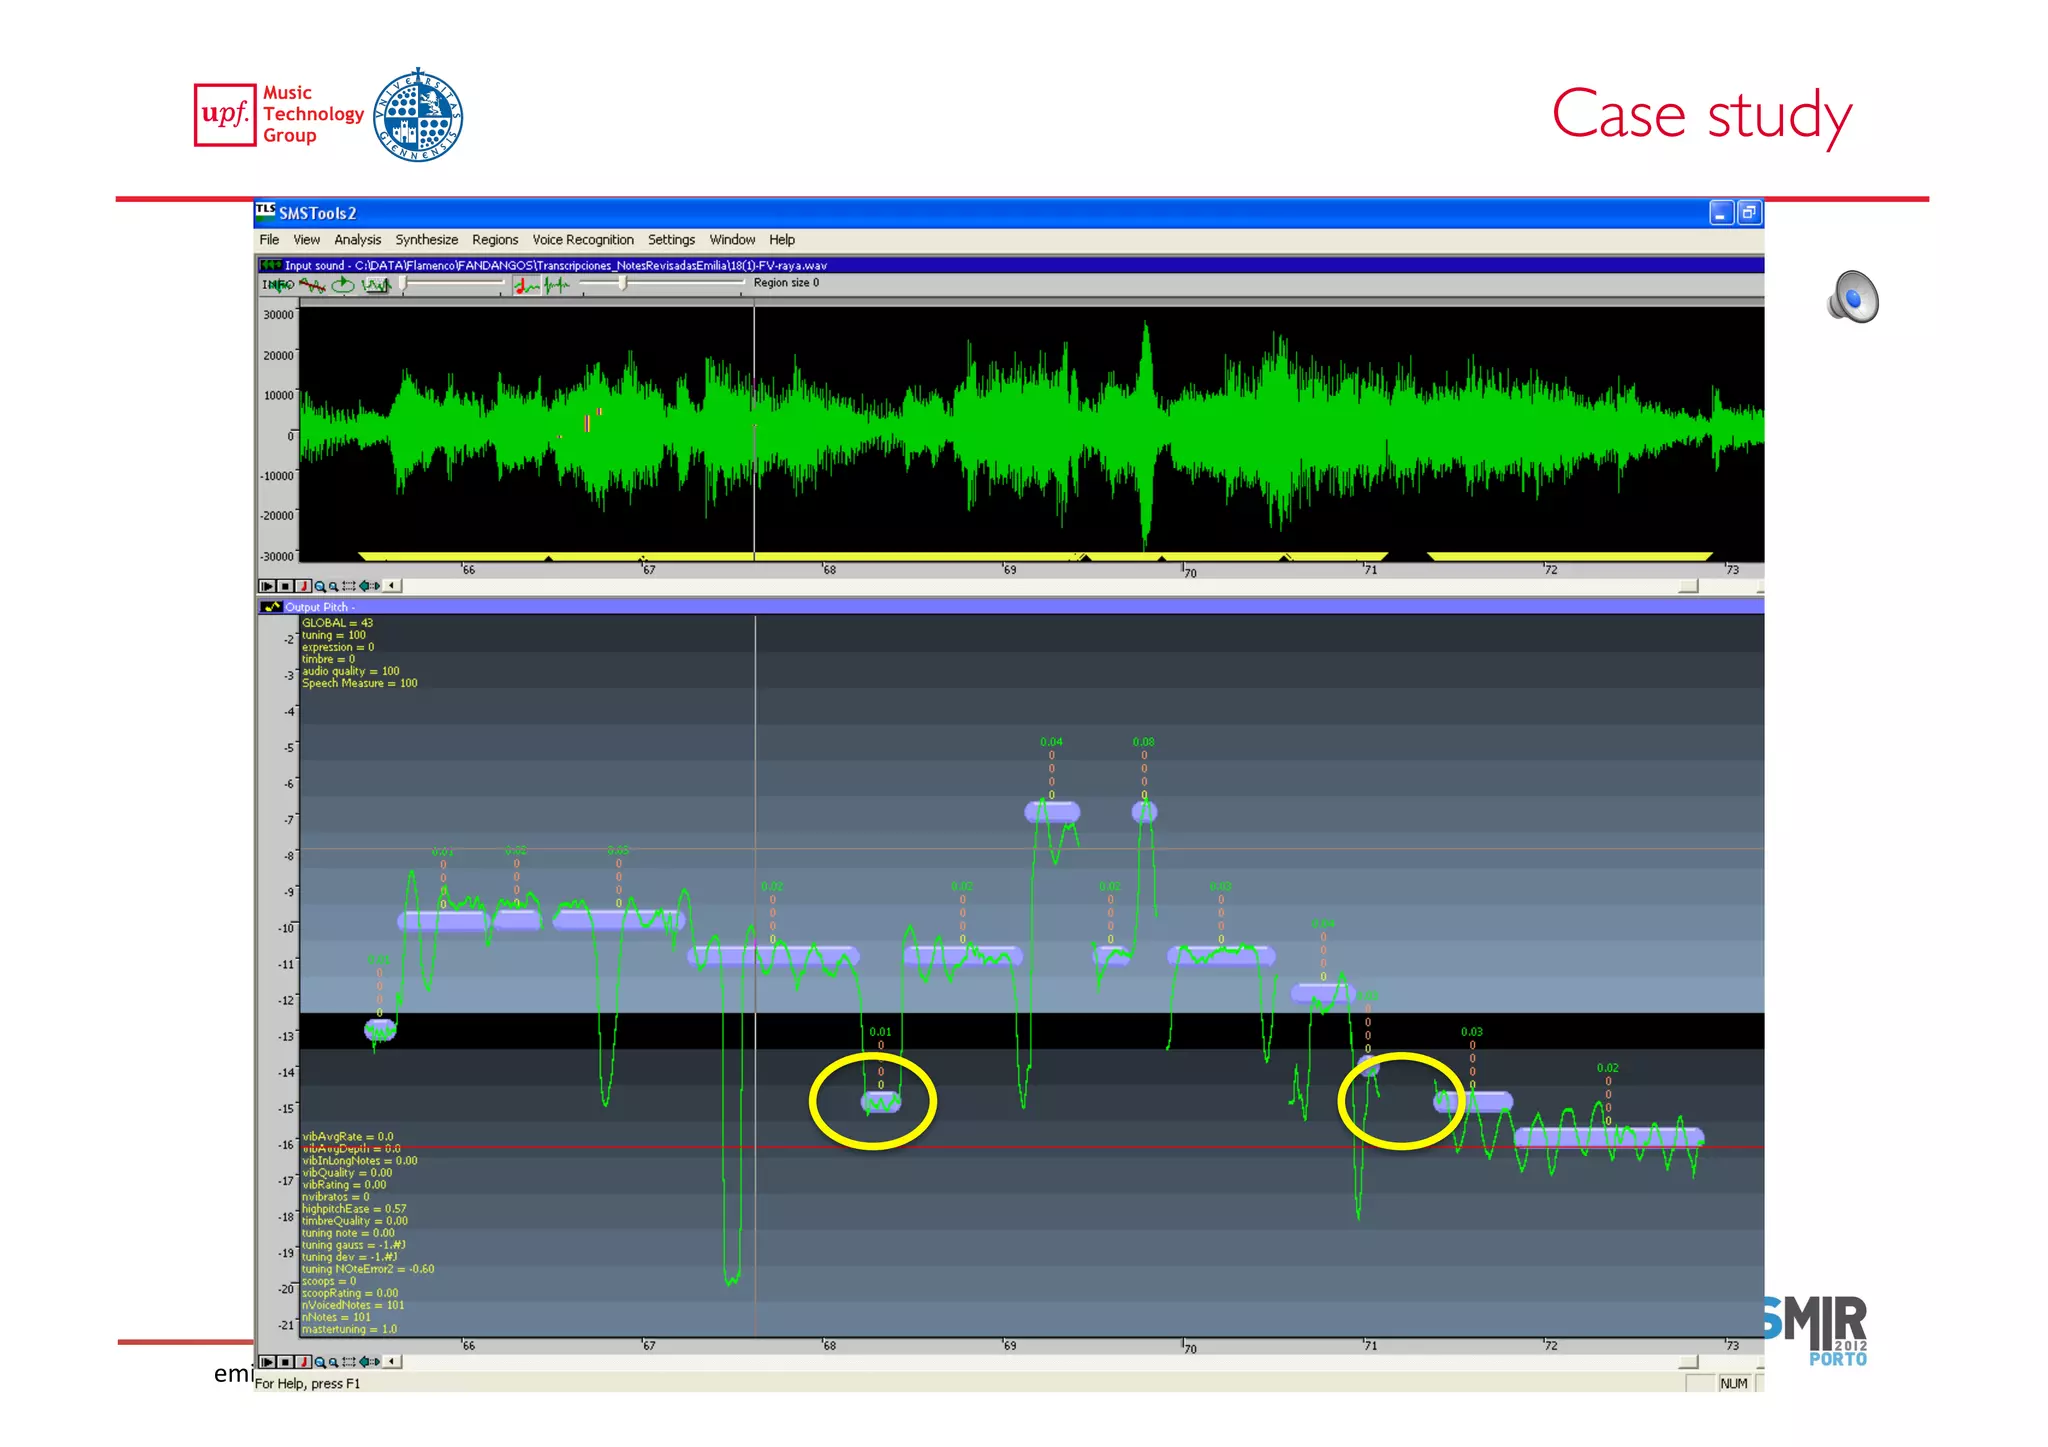Open the Regions menu
This screenshot has height=1447, width=2048.
pos(495,240)
